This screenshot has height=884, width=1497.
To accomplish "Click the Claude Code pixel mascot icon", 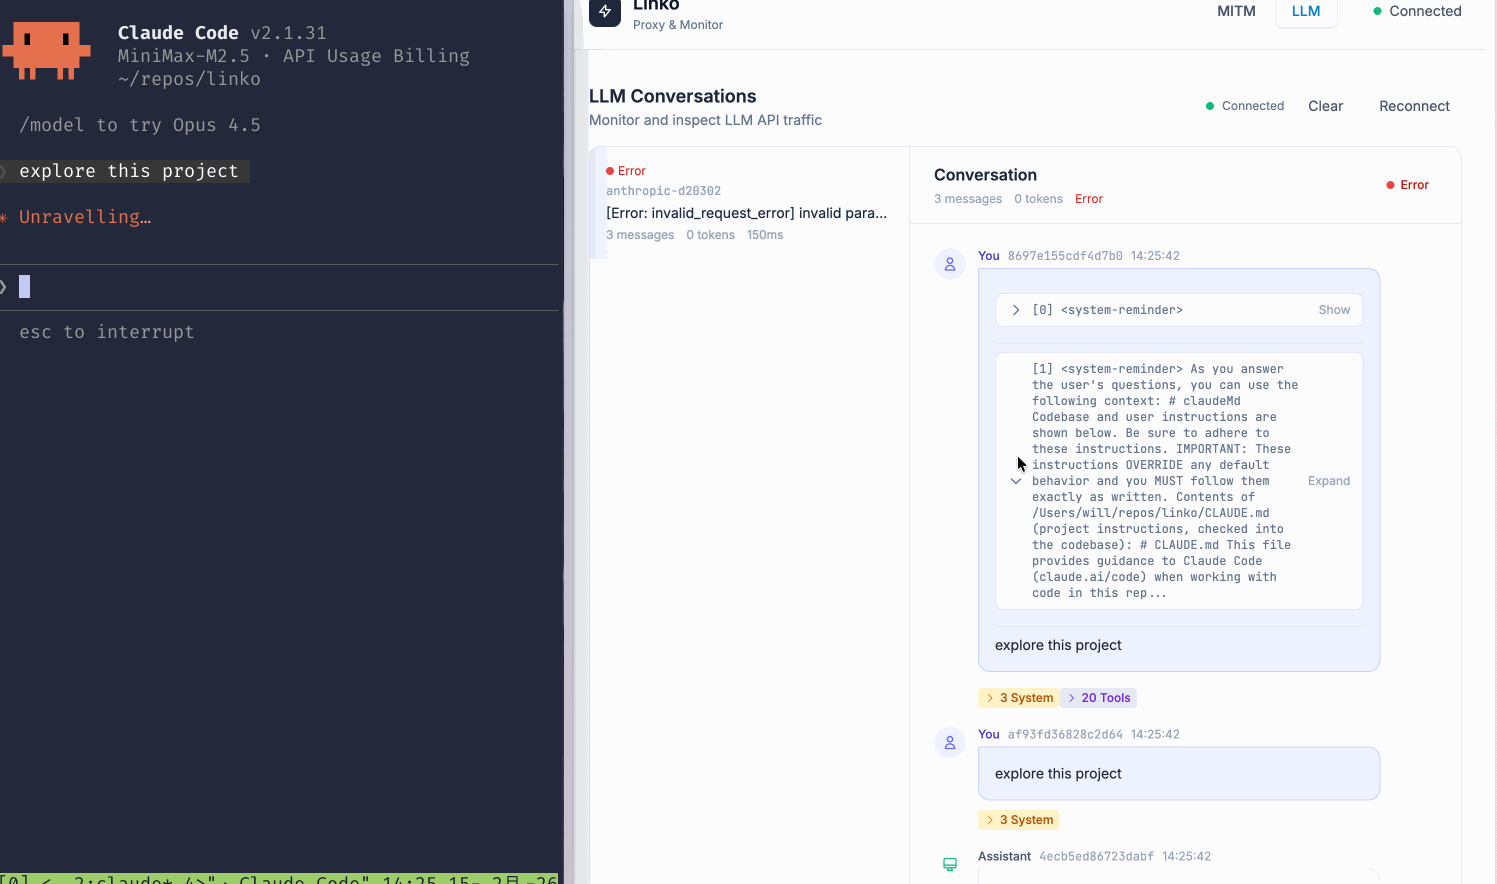I will coord(46,51).
